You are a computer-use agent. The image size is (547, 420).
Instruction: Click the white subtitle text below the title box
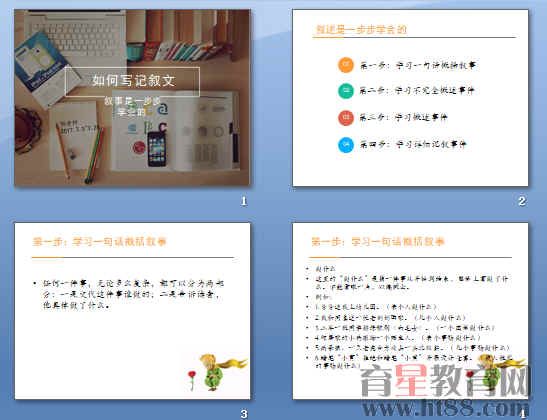pos(132,106)
